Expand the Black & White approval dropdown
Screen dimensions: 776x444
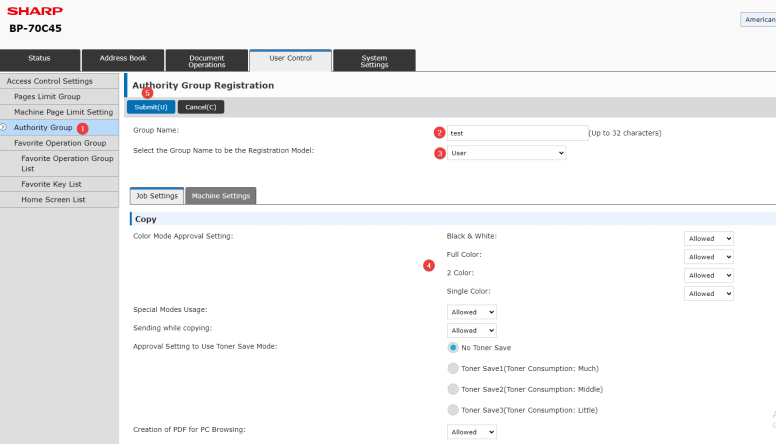coord(708,239)
